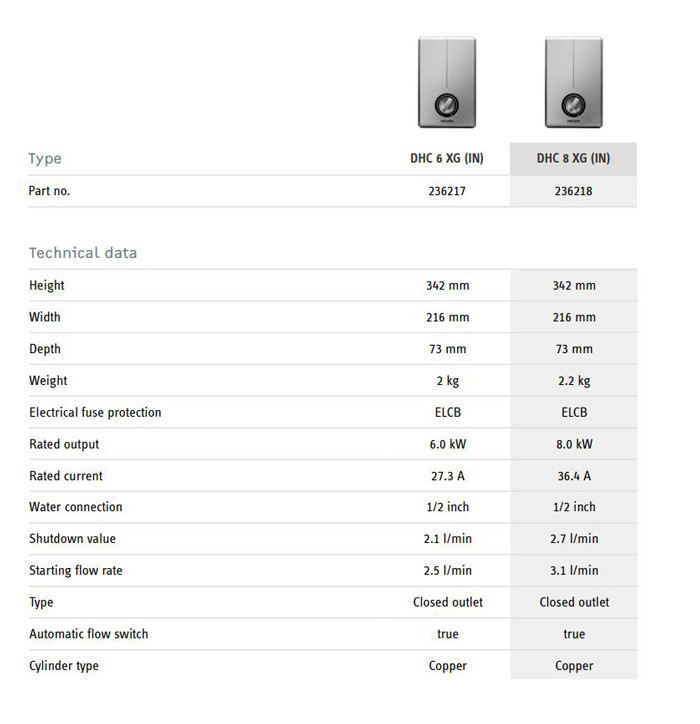This screenshot has width=700, height=724.
Task: Click the 'Technical data' heading
Action: coord(83,253)
